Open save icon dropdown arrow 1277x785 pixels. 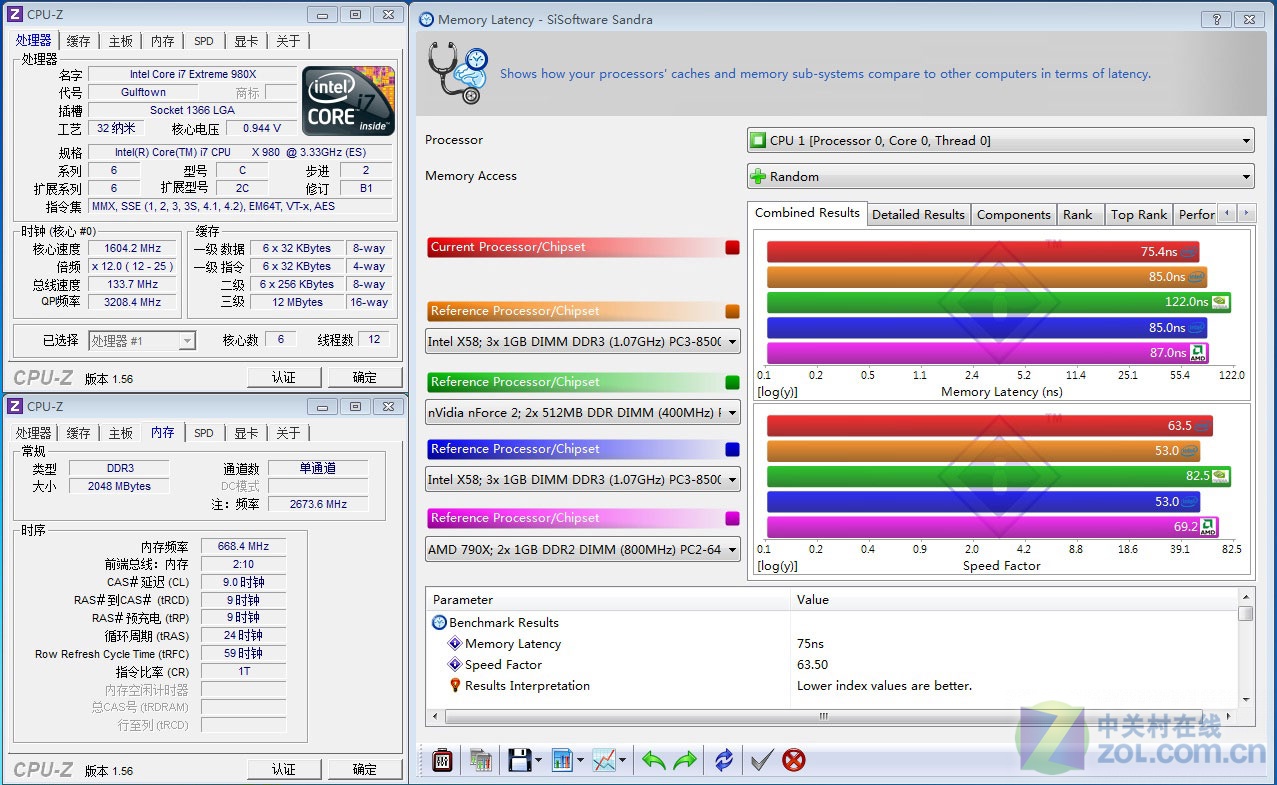(538, 761)
